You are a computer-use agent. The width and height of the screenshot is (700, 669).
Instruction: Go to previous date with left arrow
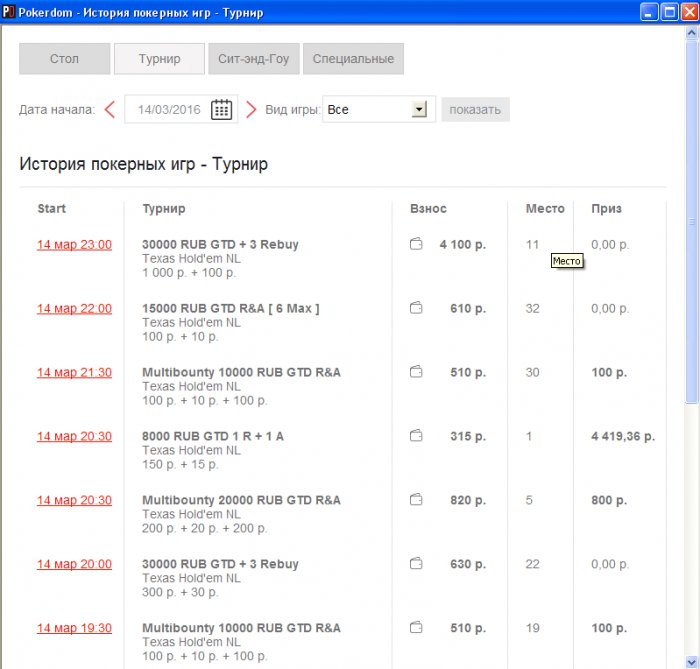click(x=110, y=109)
